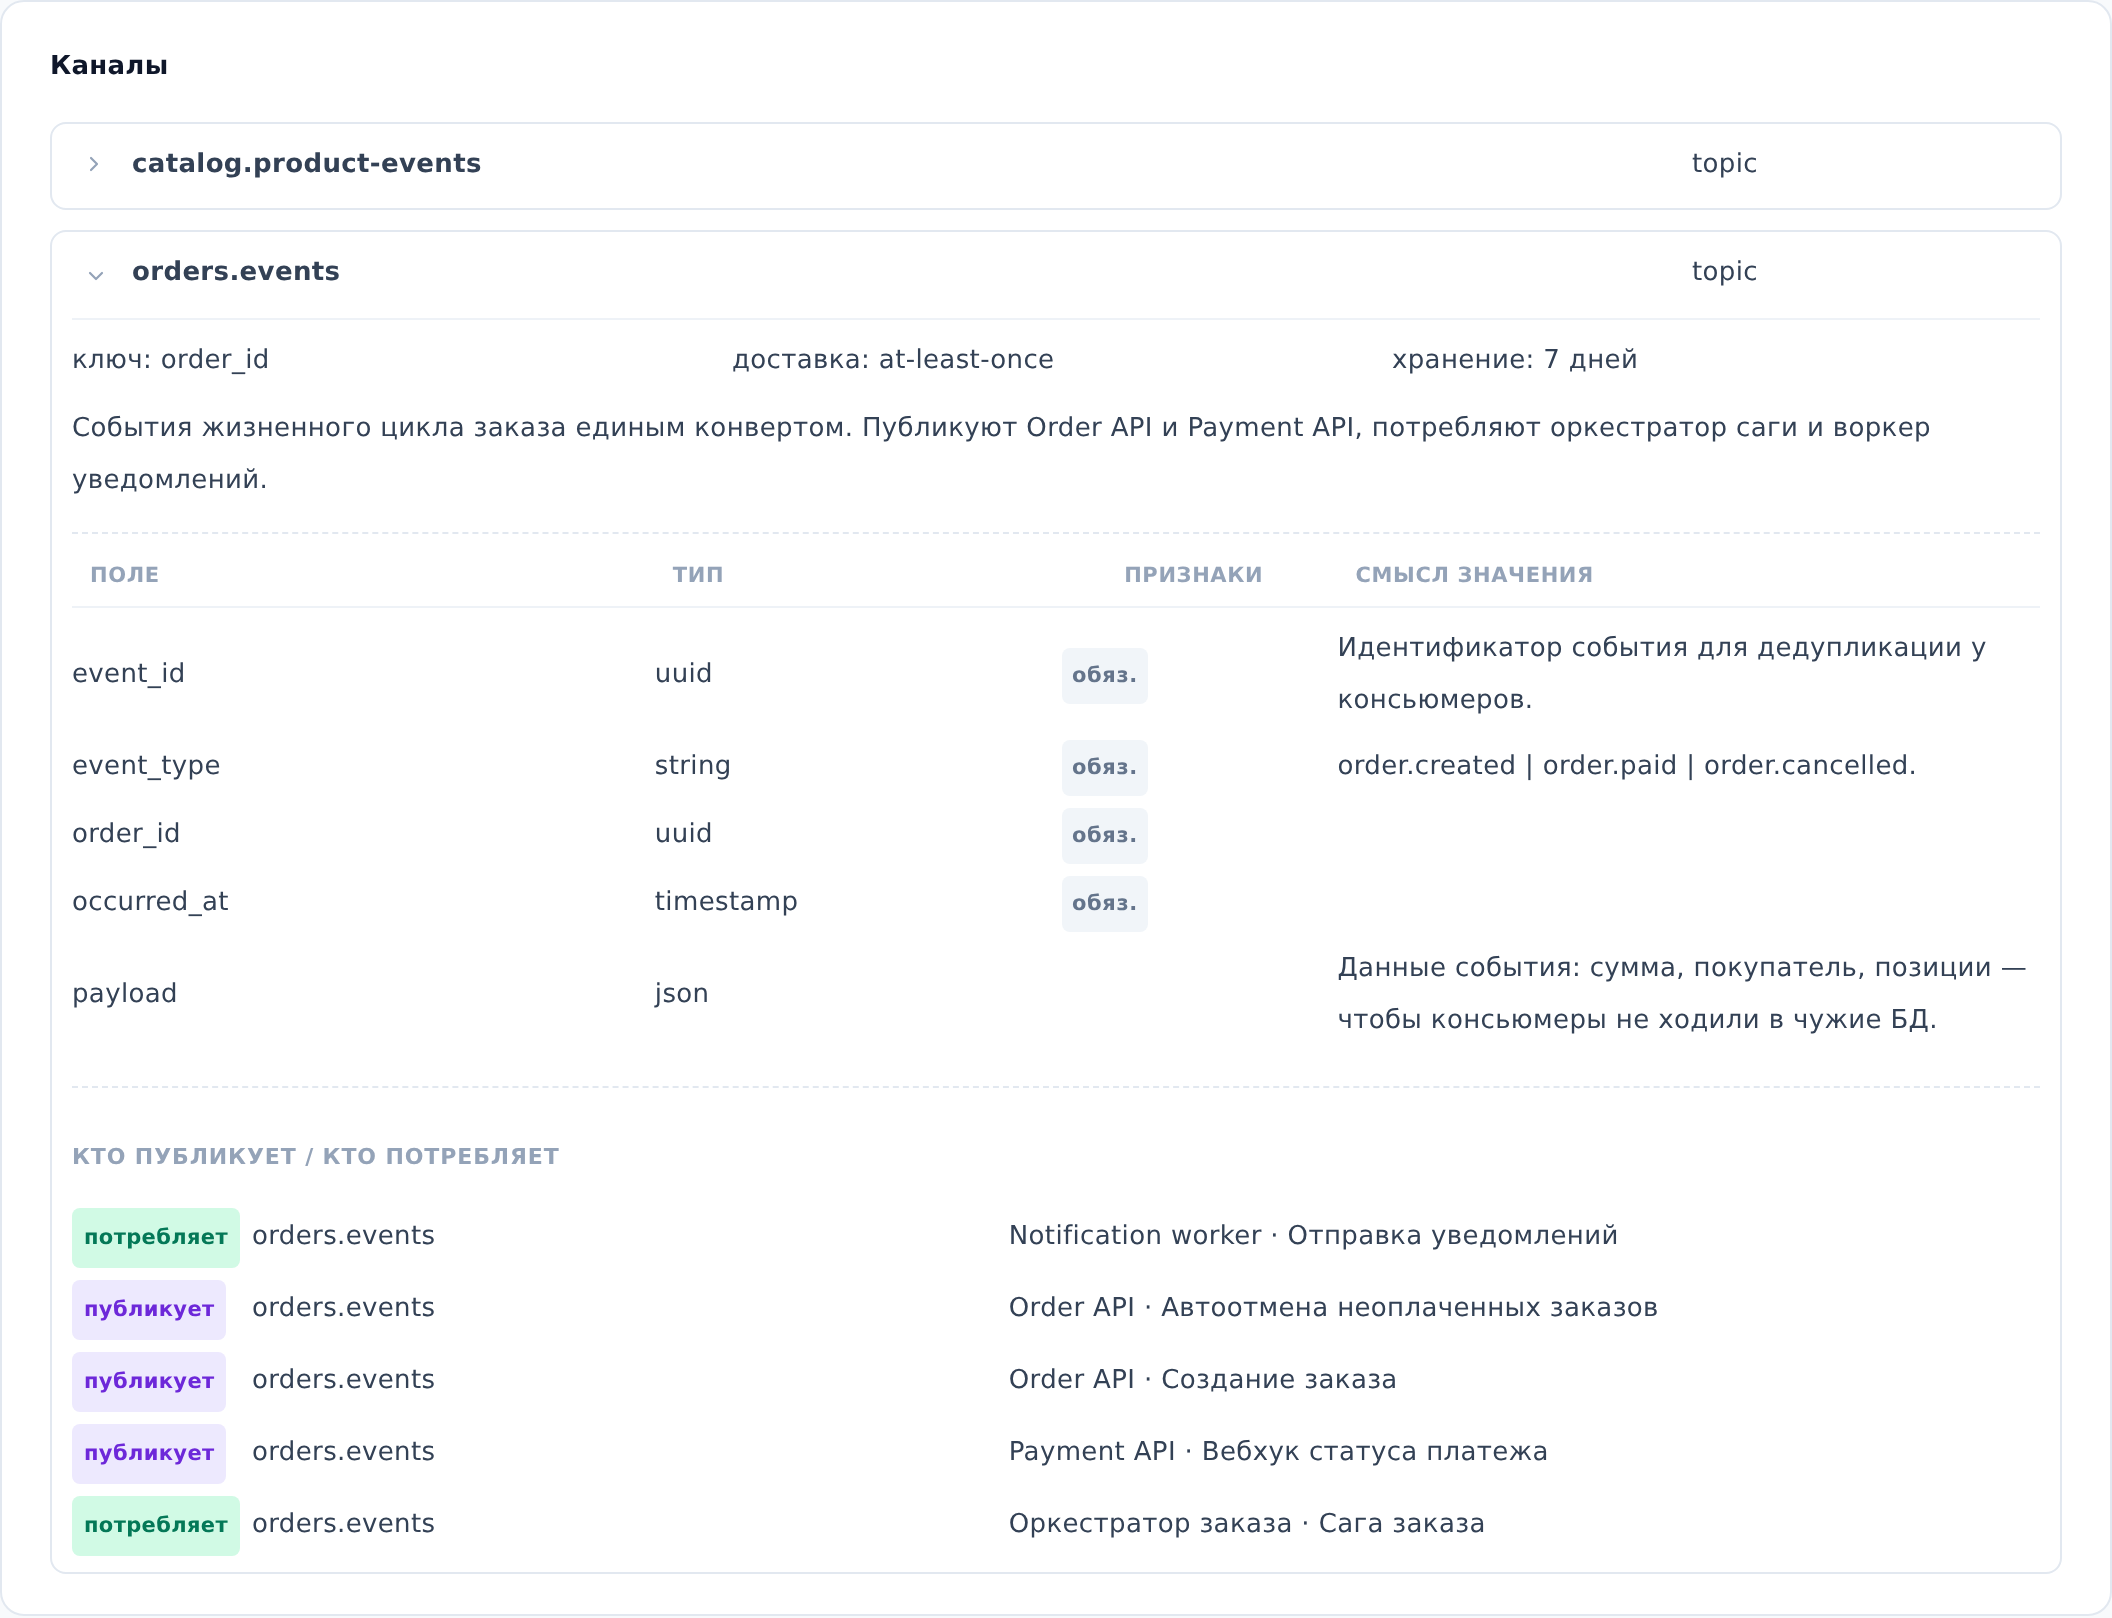This screenshot has width=2112, height=1618.
Task: Click the ТИП column header
Action: pos(698,574)
